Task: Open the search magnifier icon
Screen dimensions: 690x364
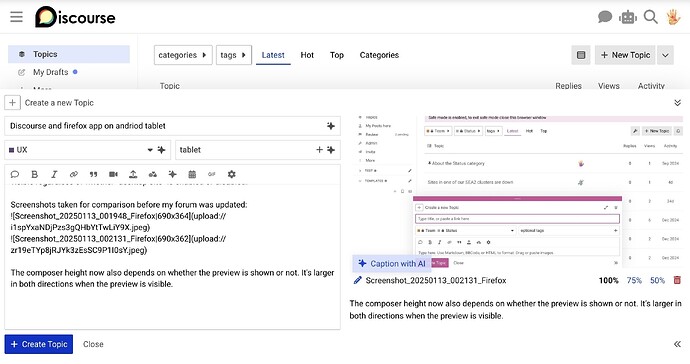Action: (650, 17)
